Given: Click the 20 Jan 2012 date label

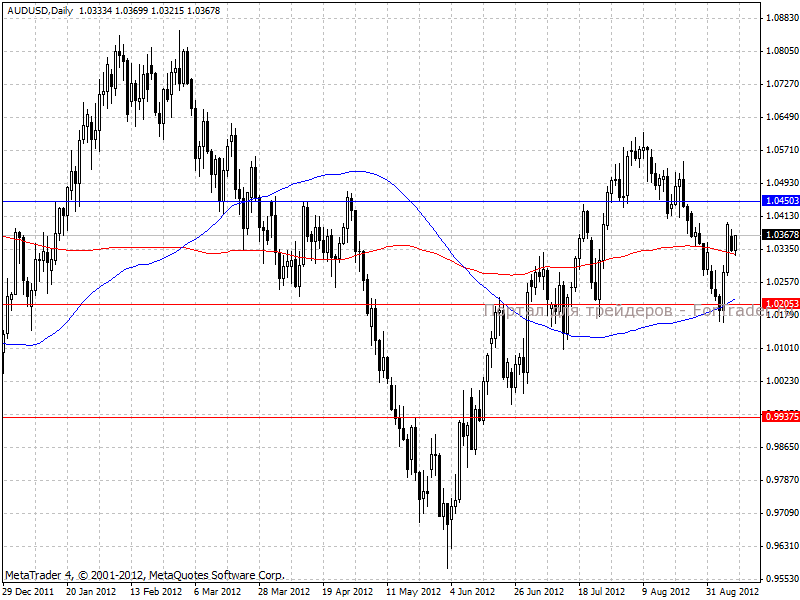Looking at the screenshot, I should point(91,592).
